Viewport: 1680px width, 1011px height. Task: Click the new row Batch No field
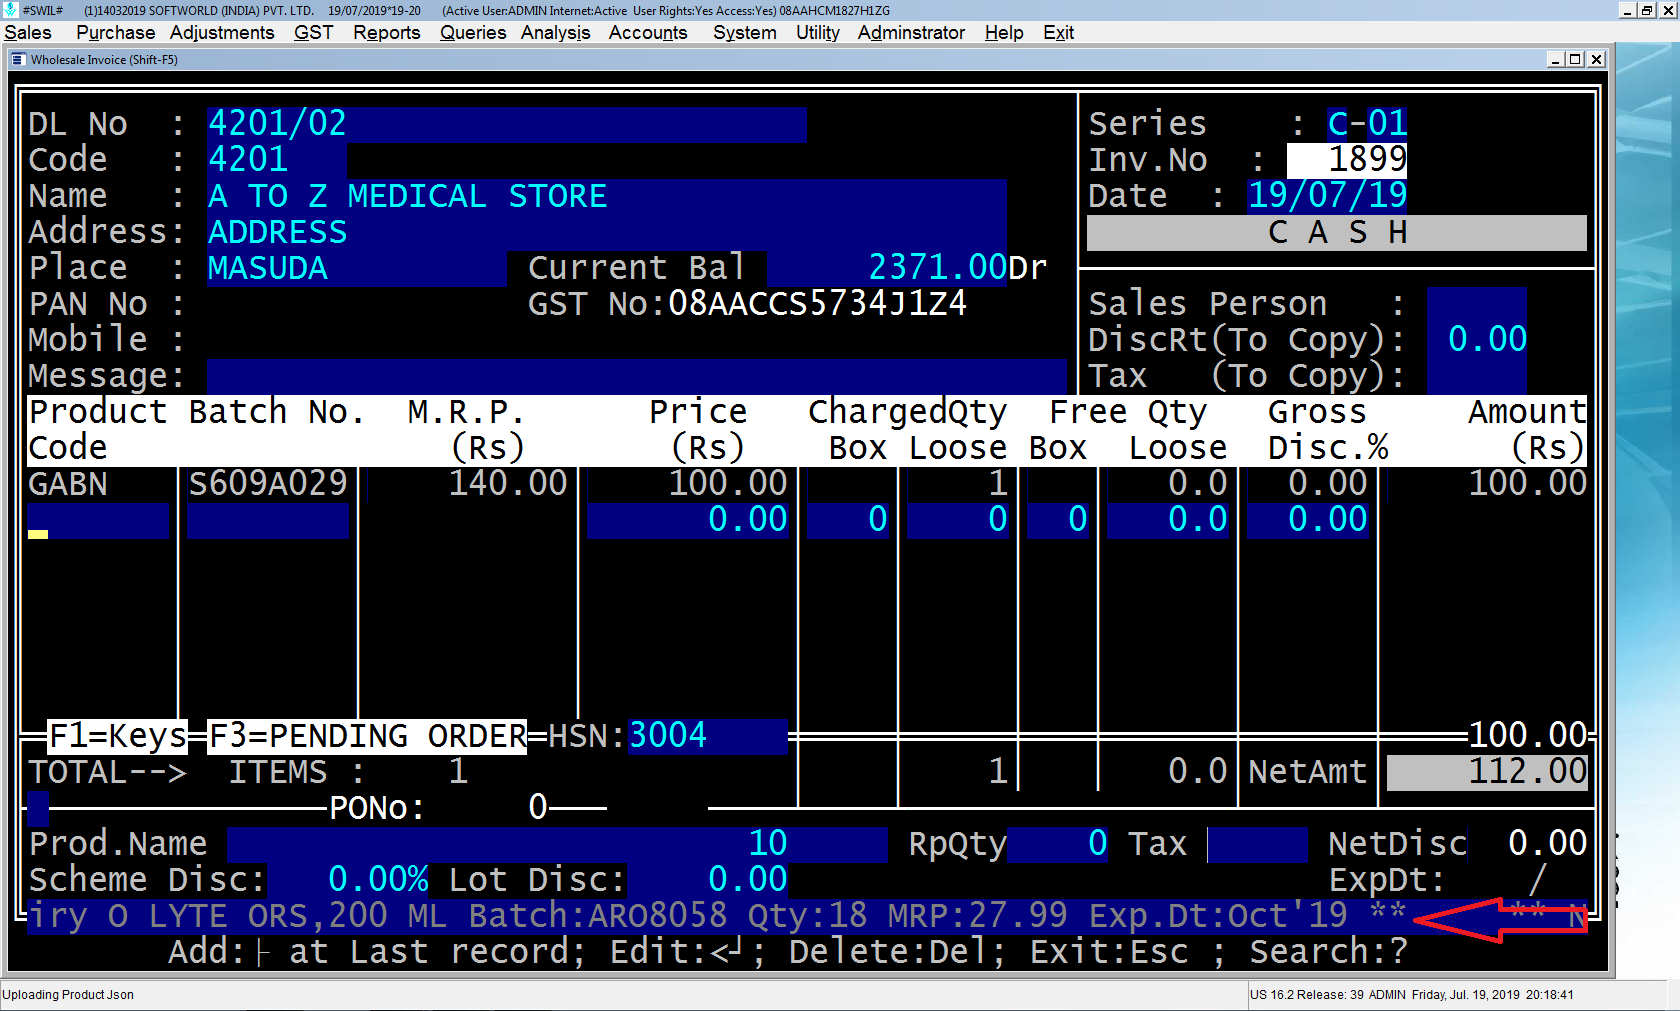point(268,521)
